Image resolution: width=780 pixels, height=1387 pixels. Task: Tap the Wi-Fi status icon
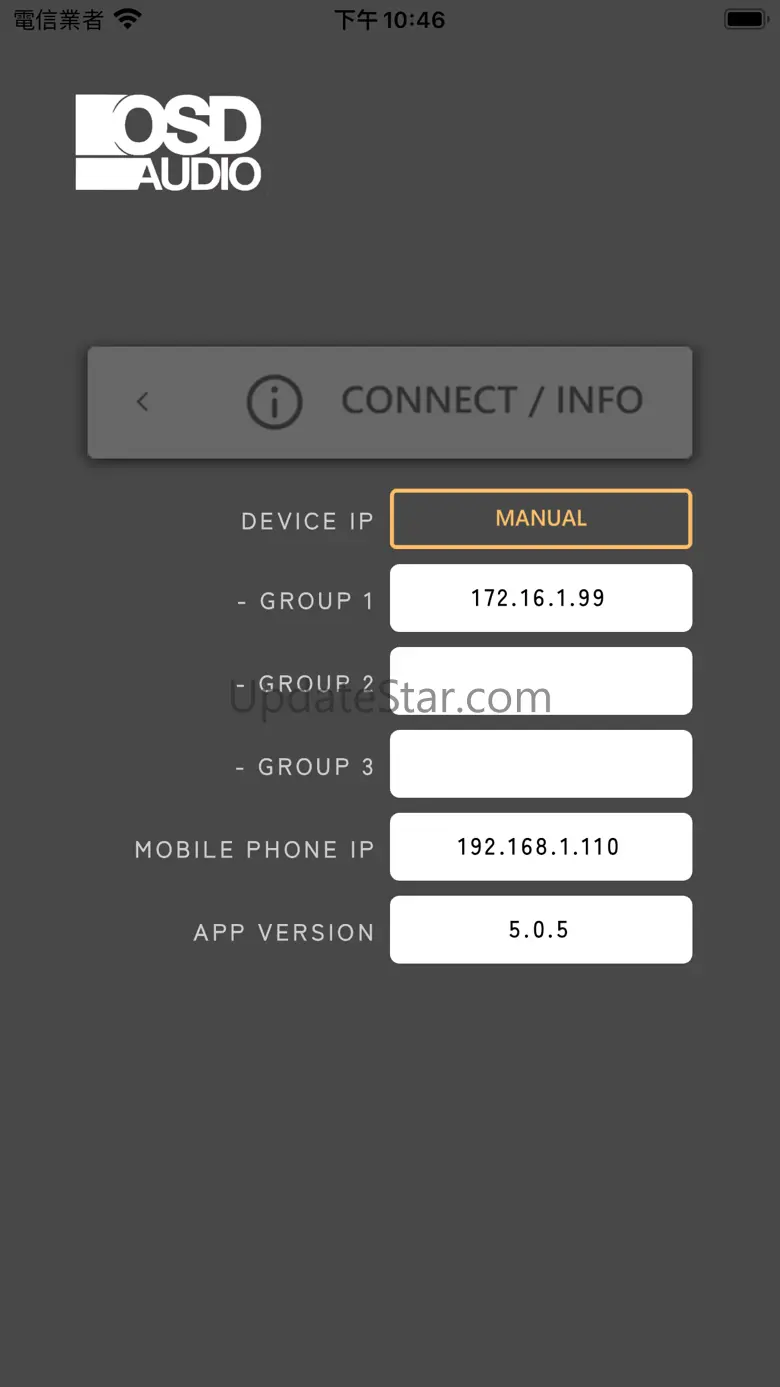128,19
